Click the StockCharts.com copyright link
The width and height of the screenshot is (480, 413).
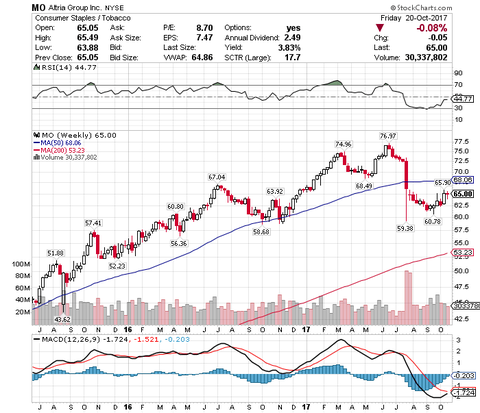click(421, 7)
